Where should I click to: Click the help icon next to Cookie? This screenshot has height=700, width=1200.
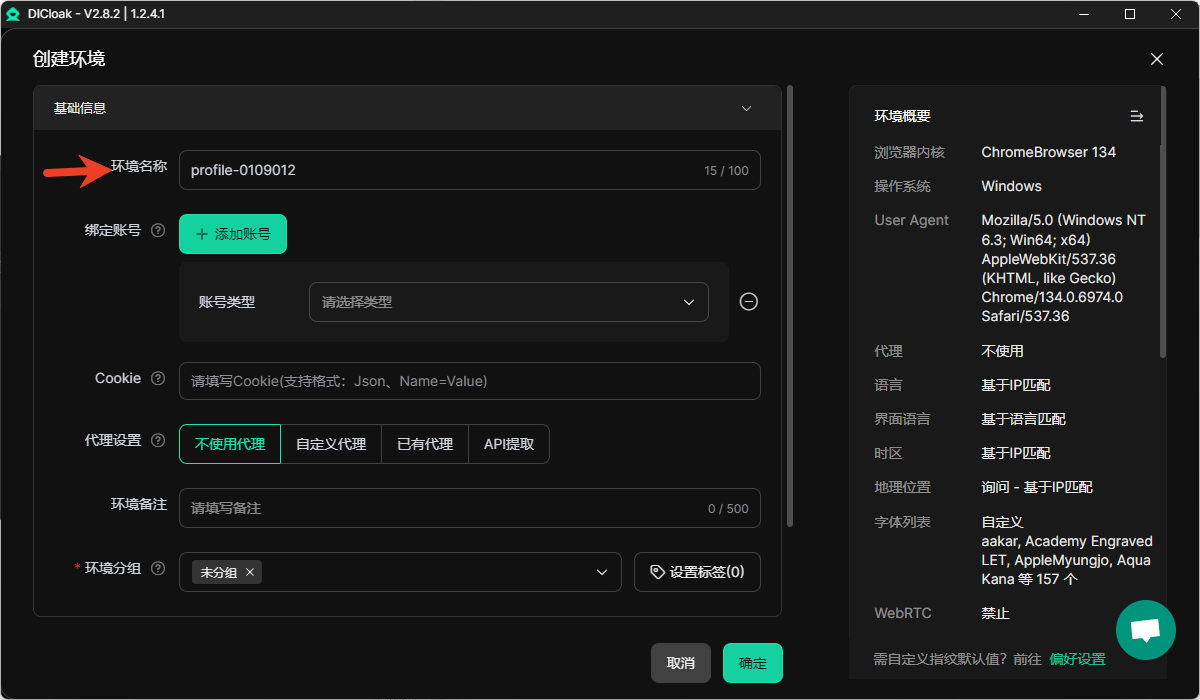pos(157,379)
